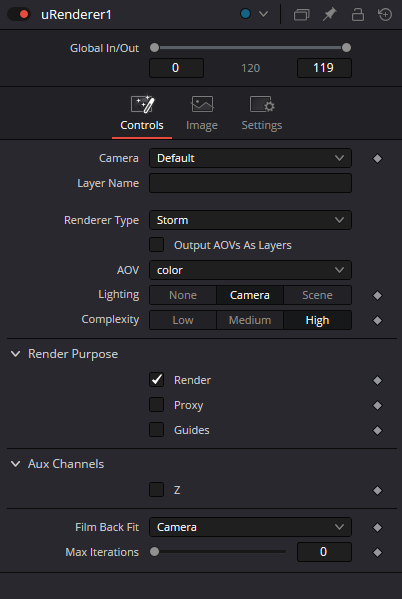The image size is (402, 599).
Task: Set Lighting to Scene
Action: click(317, 295)
